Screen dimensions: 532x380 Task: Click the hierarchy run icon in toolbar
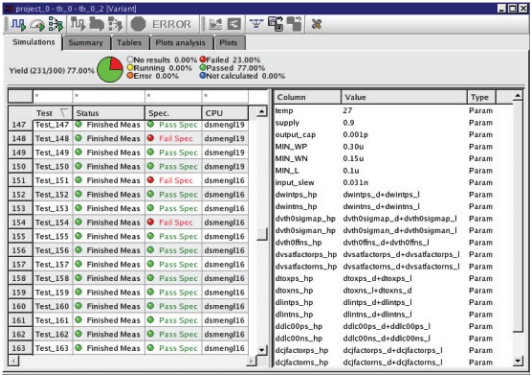(x=56, y=24)
